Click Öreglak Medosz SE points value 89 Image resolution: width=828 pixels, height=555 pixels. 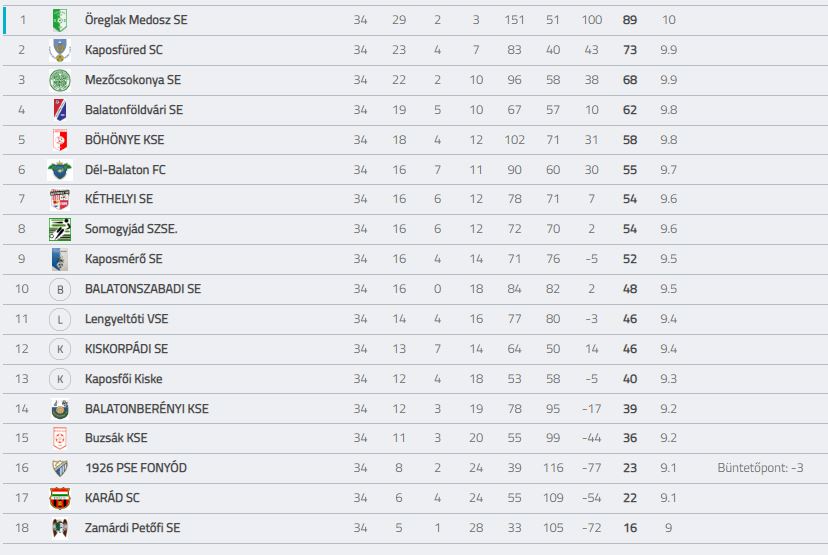(630, 20)
